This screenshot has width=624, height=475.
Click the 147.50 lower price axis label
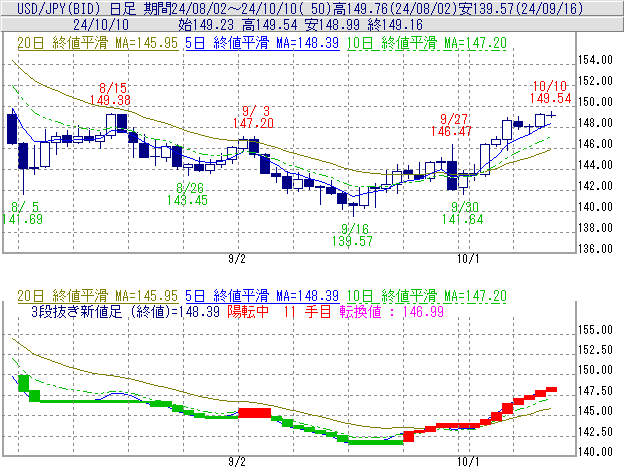click(595, 391)
